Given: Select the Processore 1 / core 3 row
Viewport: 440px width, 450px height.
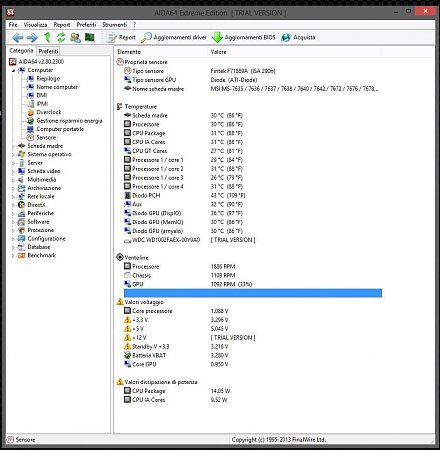Looking at the screenshot, I should click(x=253, y=178).
